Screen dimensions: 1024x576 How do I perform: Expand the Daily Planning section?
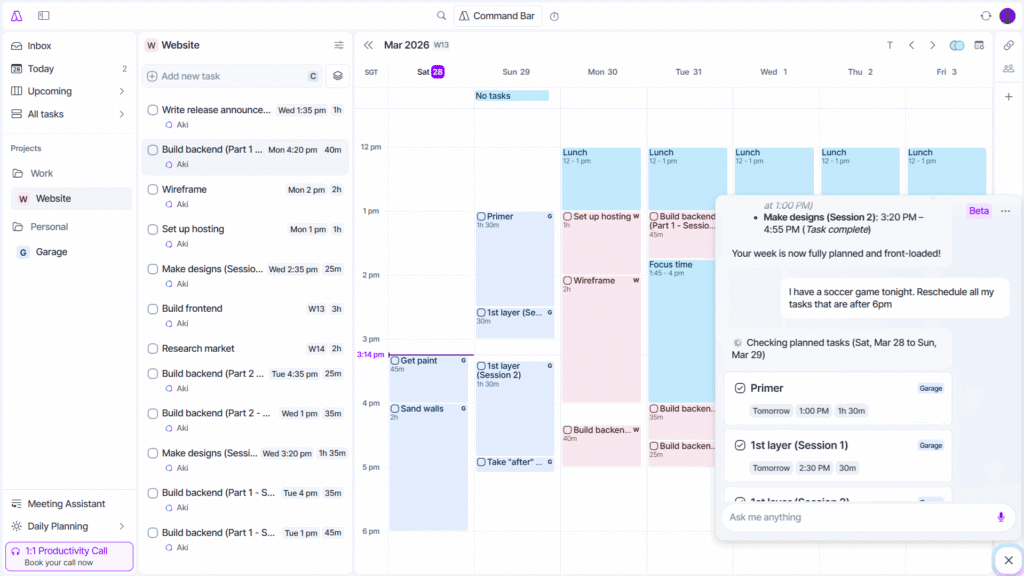124,525
